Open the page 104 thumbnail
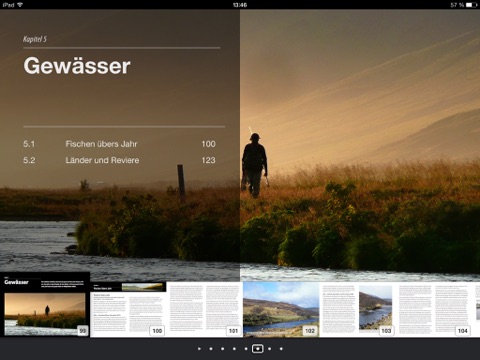 [x=434, y=310]
